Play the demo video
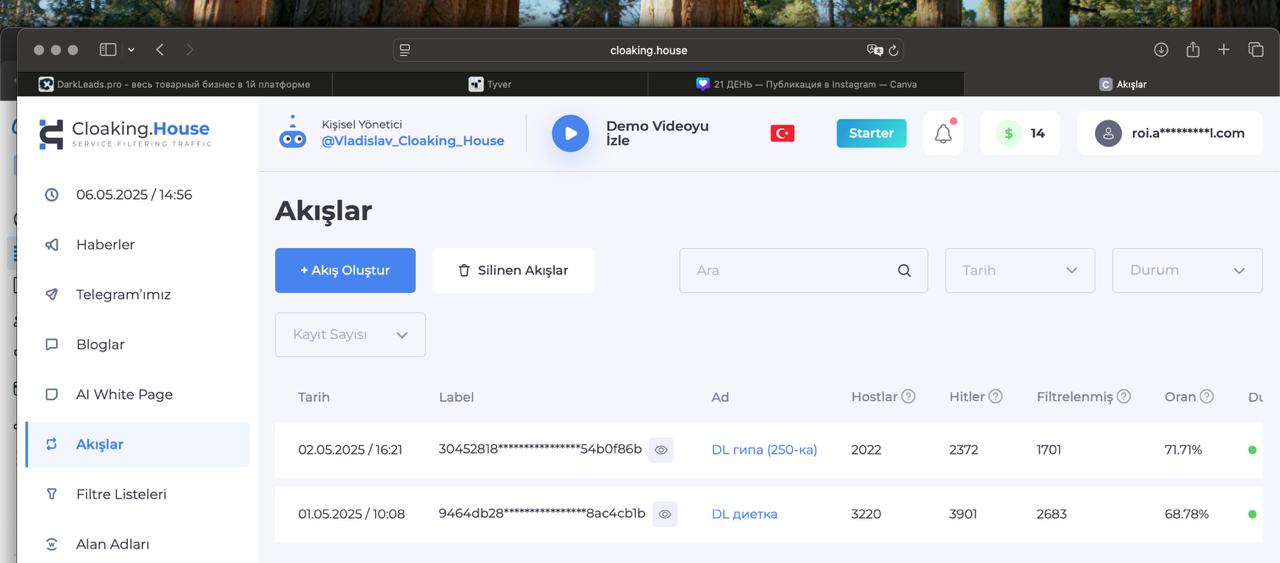Screen dimensions: 1280x563 (570, 133)
